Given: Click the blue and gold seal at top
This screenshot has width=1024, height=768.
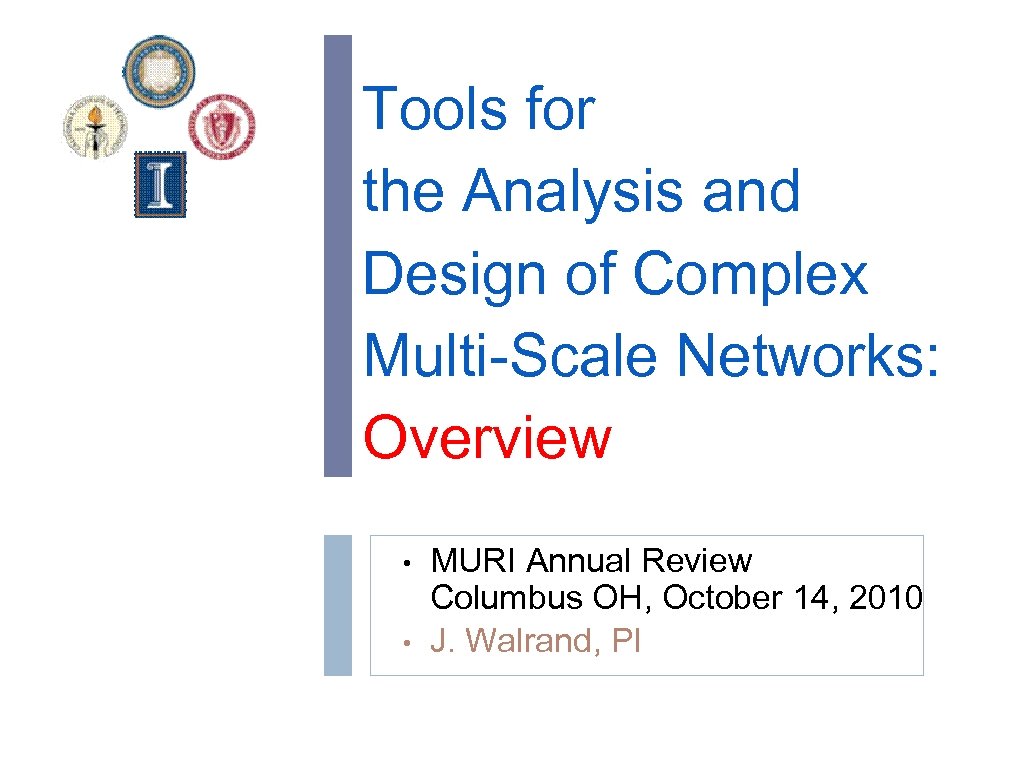Looking at the screenshot, I should click(x=160, y=71).
